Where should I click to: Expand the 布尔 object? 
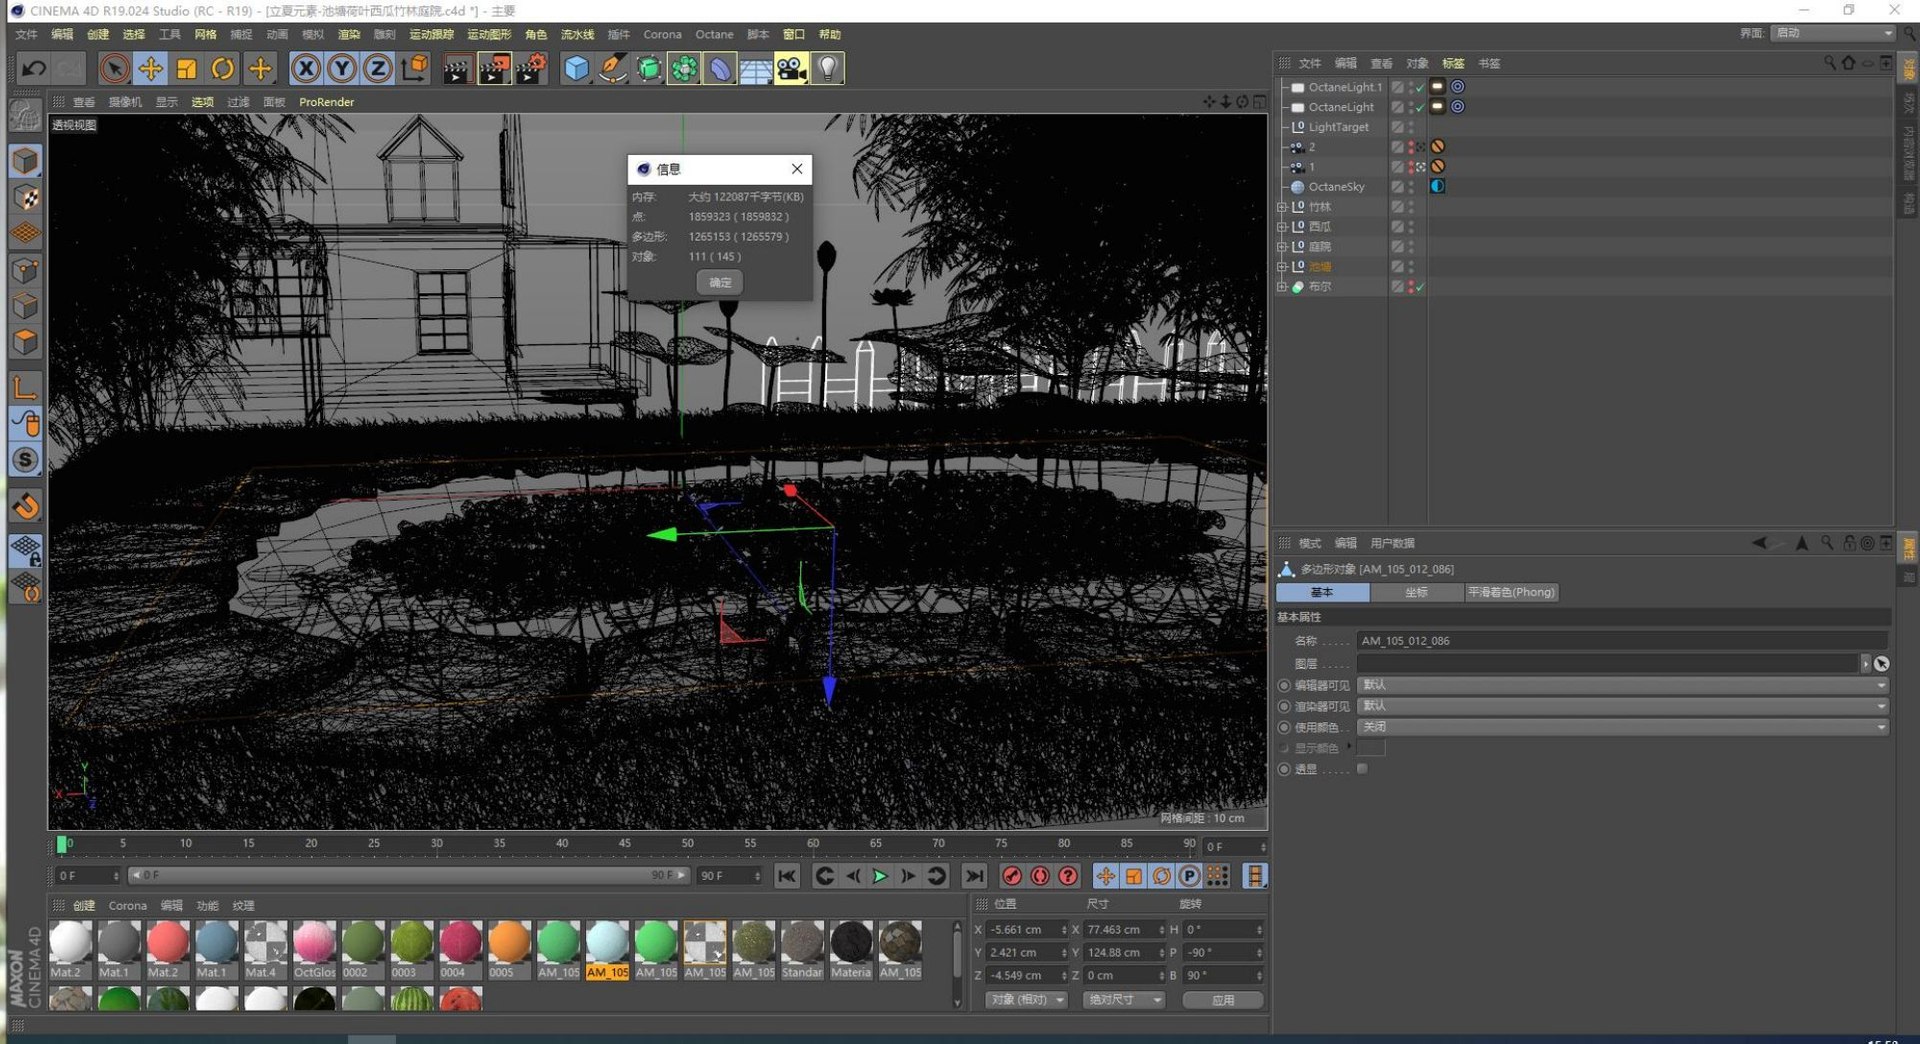tap(1282, 287)
